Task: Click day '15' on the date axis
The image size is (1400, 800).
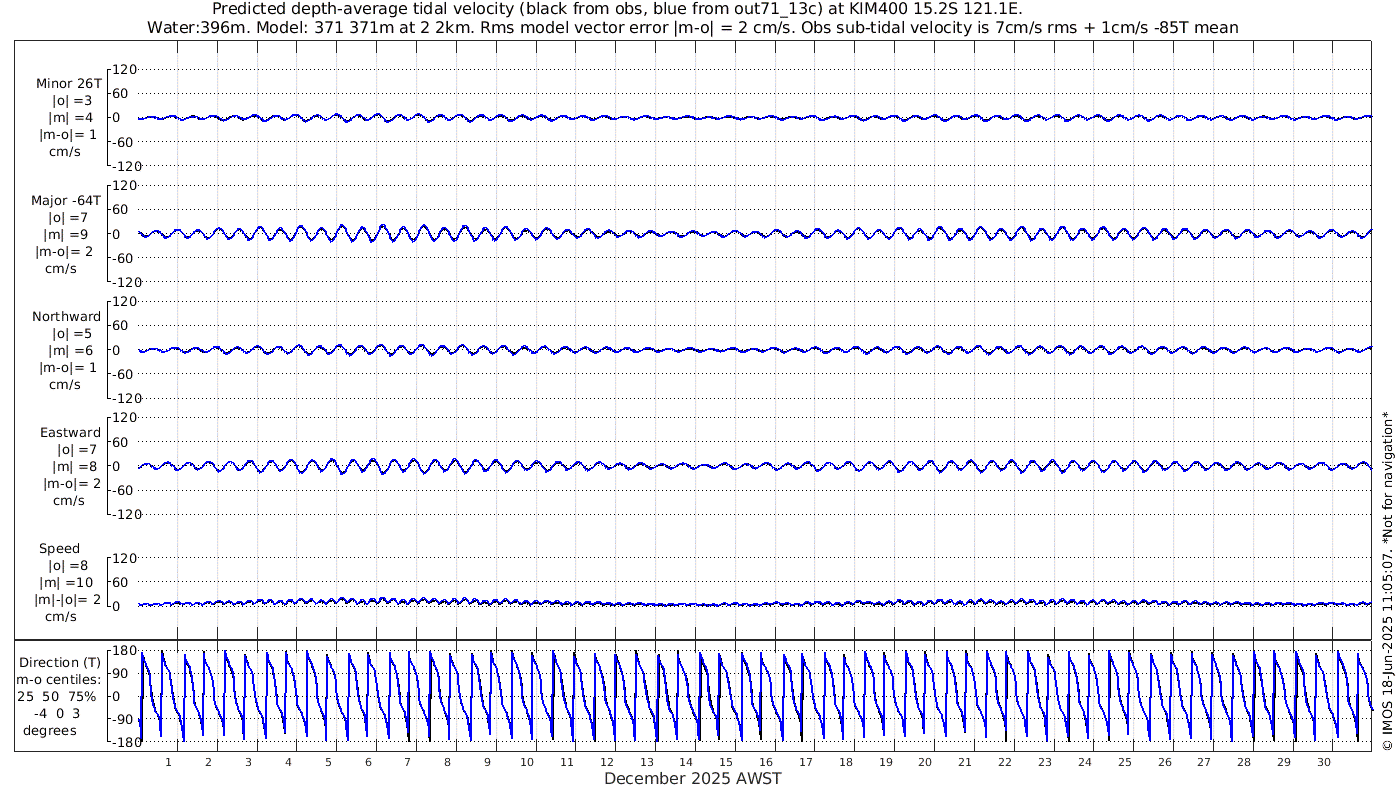Action: 726,762
